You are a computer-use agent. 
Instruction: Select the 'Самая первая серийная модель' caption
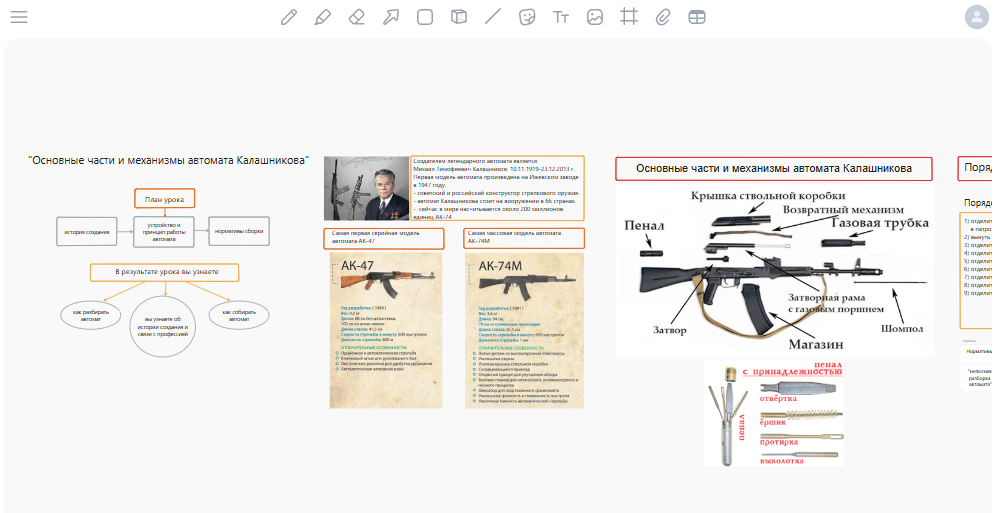[384, 238]
